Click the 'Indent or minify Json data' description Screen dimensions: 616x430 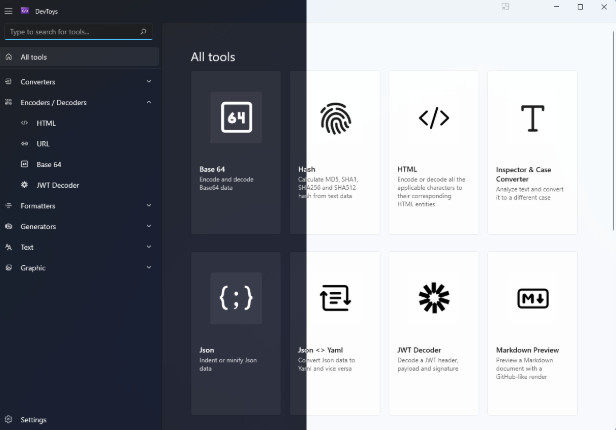click(x=228, y=364)
